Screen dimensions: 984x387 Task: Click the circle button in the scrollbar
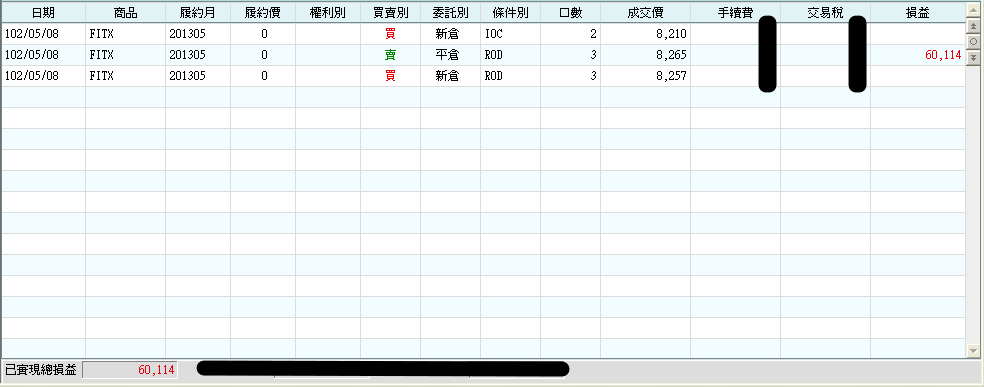(x=973, y=41)
